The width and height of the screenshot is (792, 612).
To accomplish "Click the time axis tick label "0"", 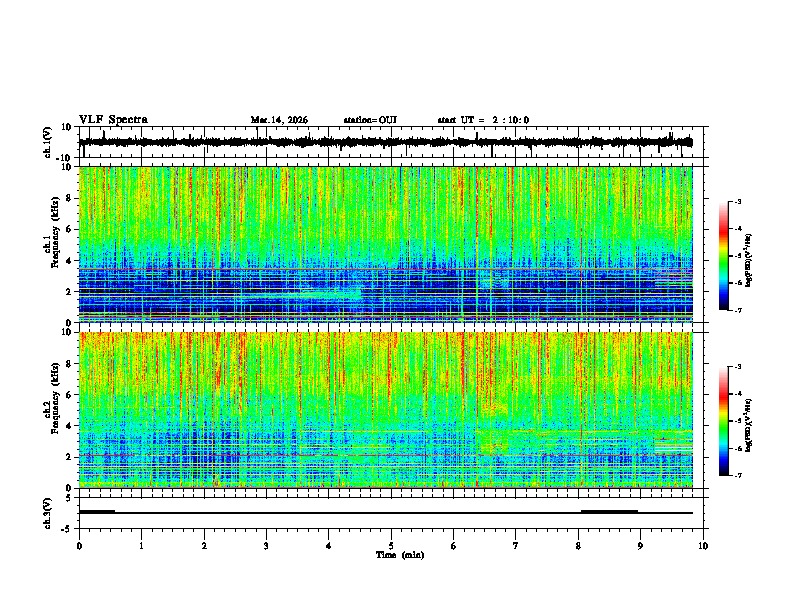I will click(x=79, y=546).
